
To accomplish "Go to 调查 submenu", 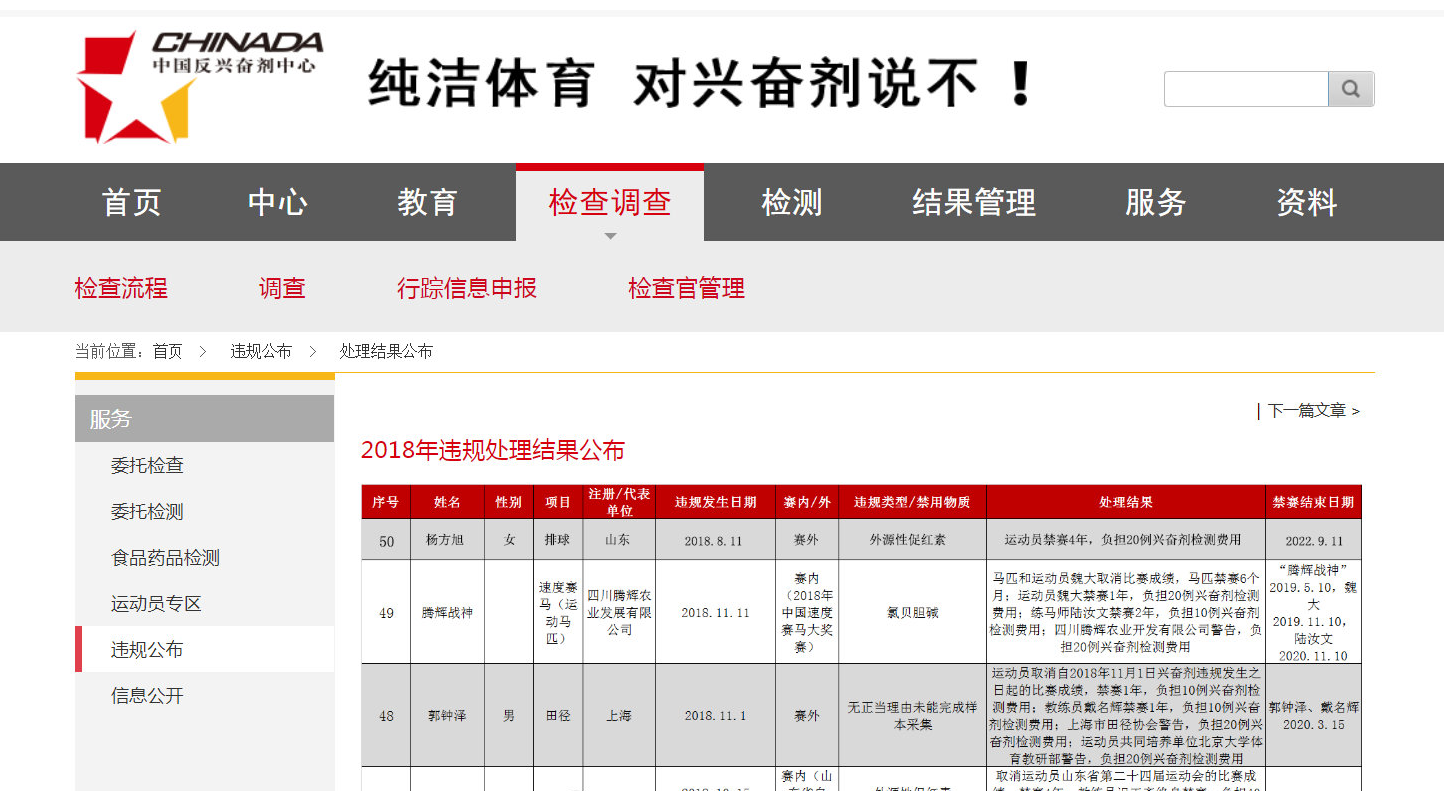I will coord(282,289).
